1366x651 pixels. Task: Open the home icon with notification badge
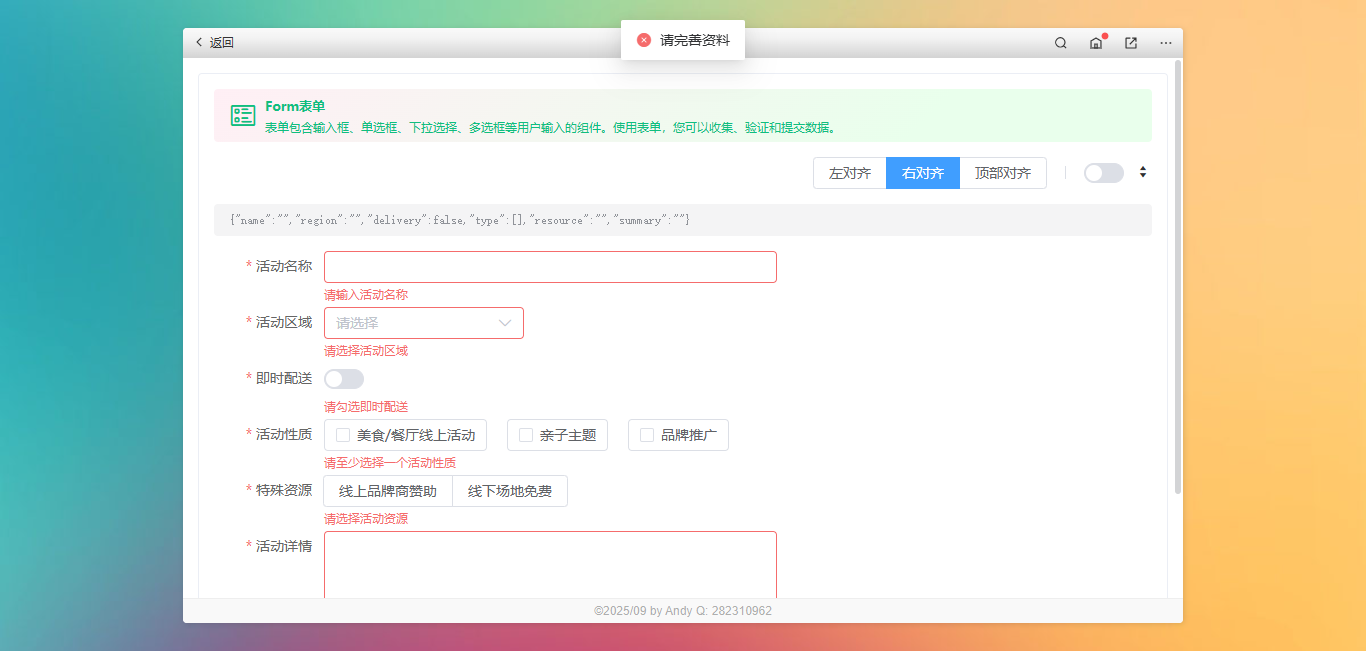[x=1096, y=43]
